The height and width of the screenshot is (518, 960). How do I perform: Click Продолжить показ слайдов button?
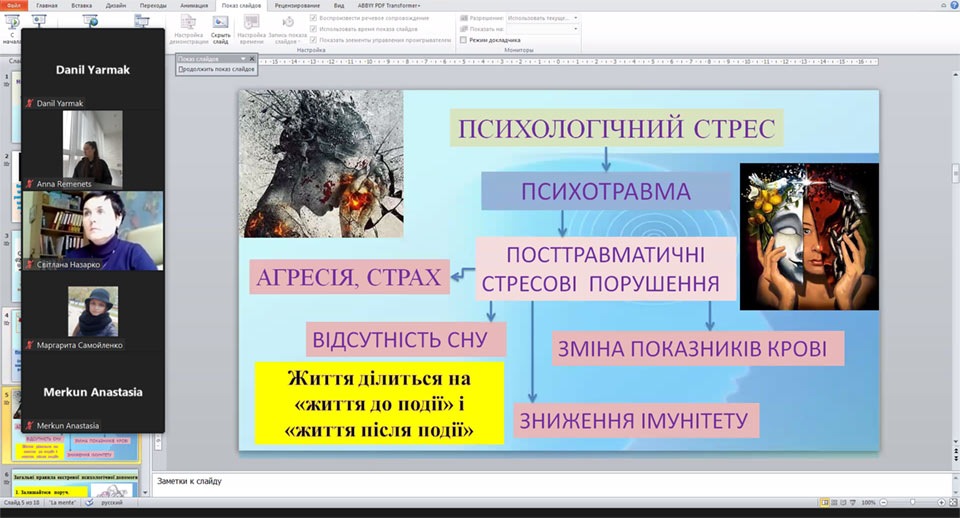(216, 69)
